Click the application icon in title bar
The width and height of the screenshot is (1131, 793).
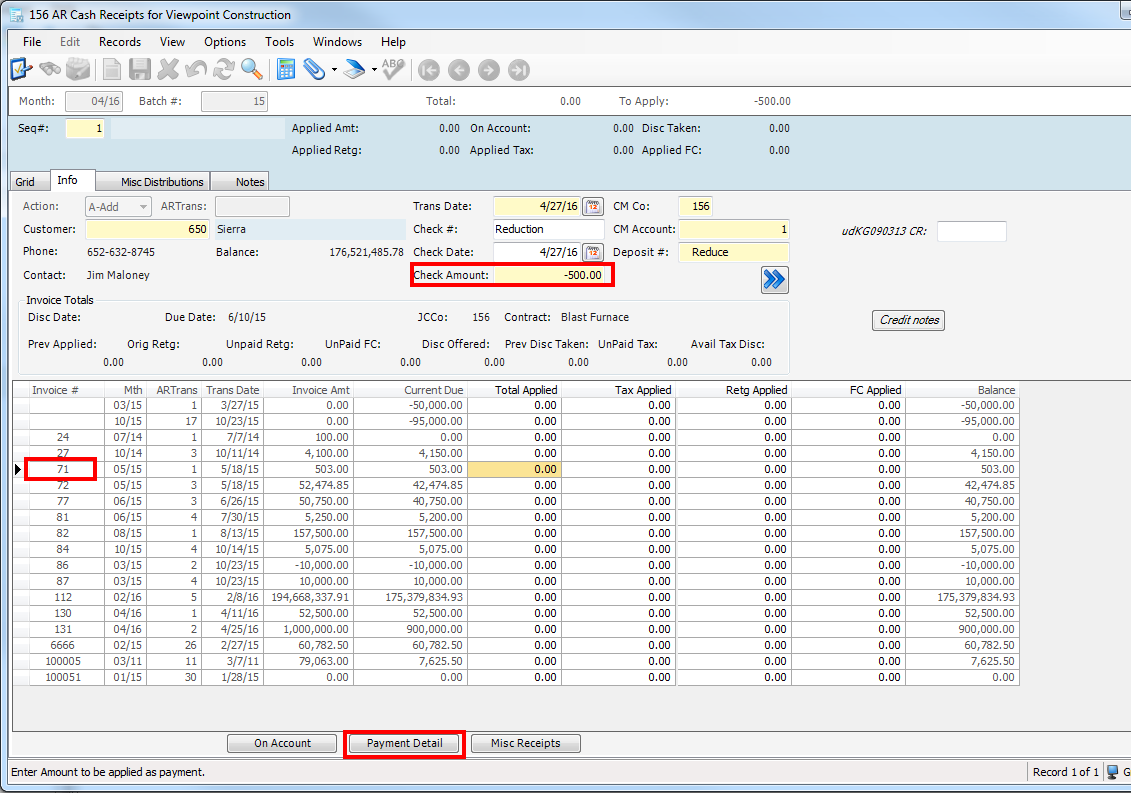(17, 14)
